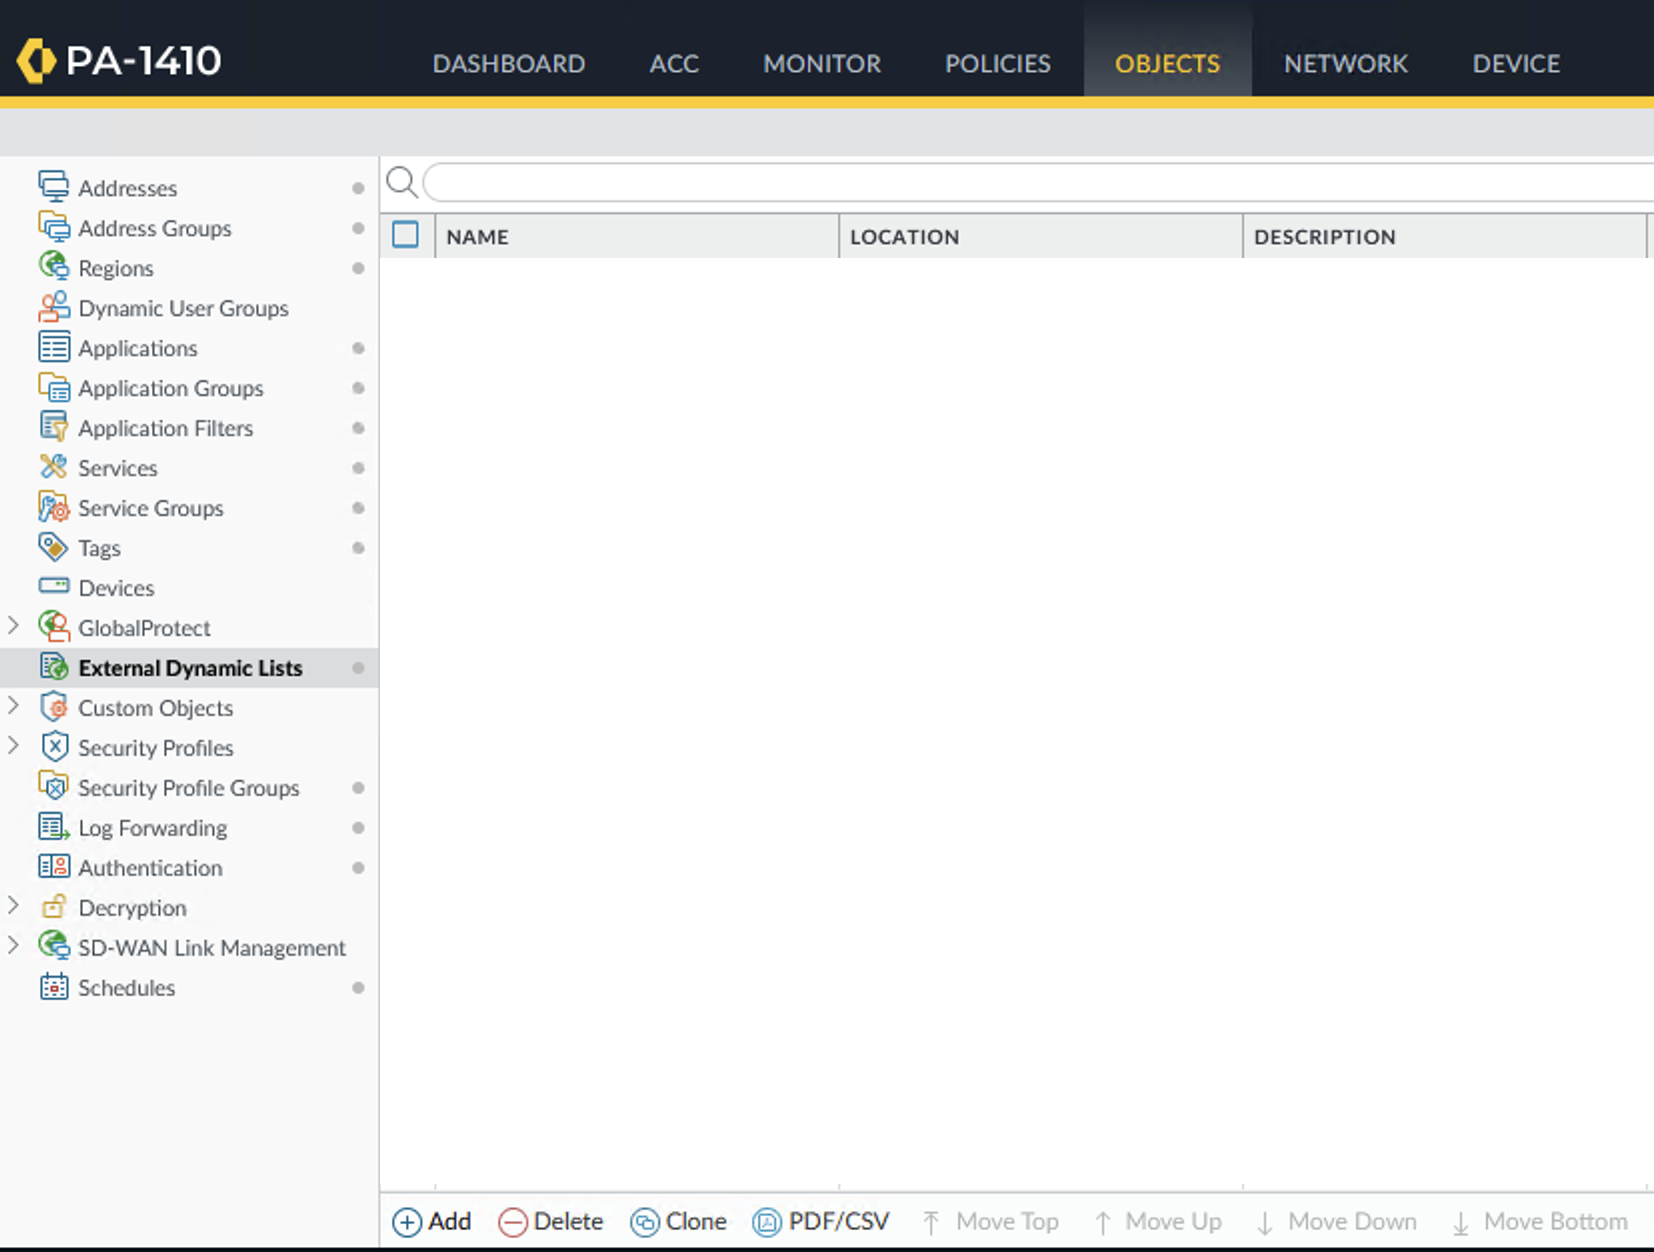Open Tags using its tag icon
Viewport: 1654px width, 1252px height.
tap(53, 547)
